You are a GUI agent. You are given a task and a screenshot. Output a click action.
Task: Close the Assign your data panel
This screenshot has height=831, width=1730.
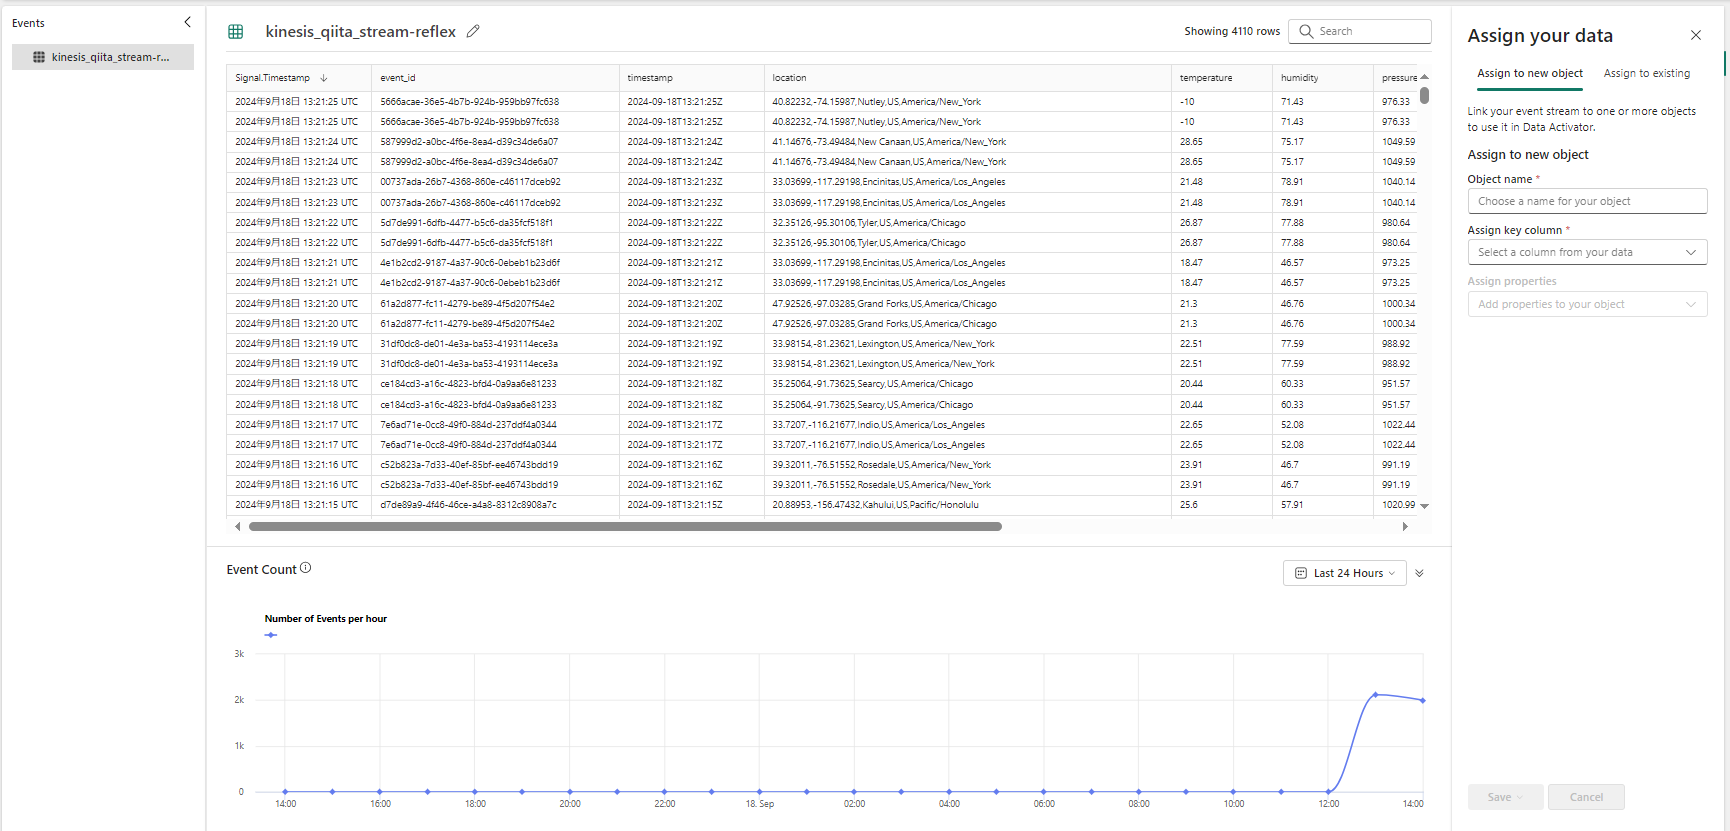coord(1696,35)
